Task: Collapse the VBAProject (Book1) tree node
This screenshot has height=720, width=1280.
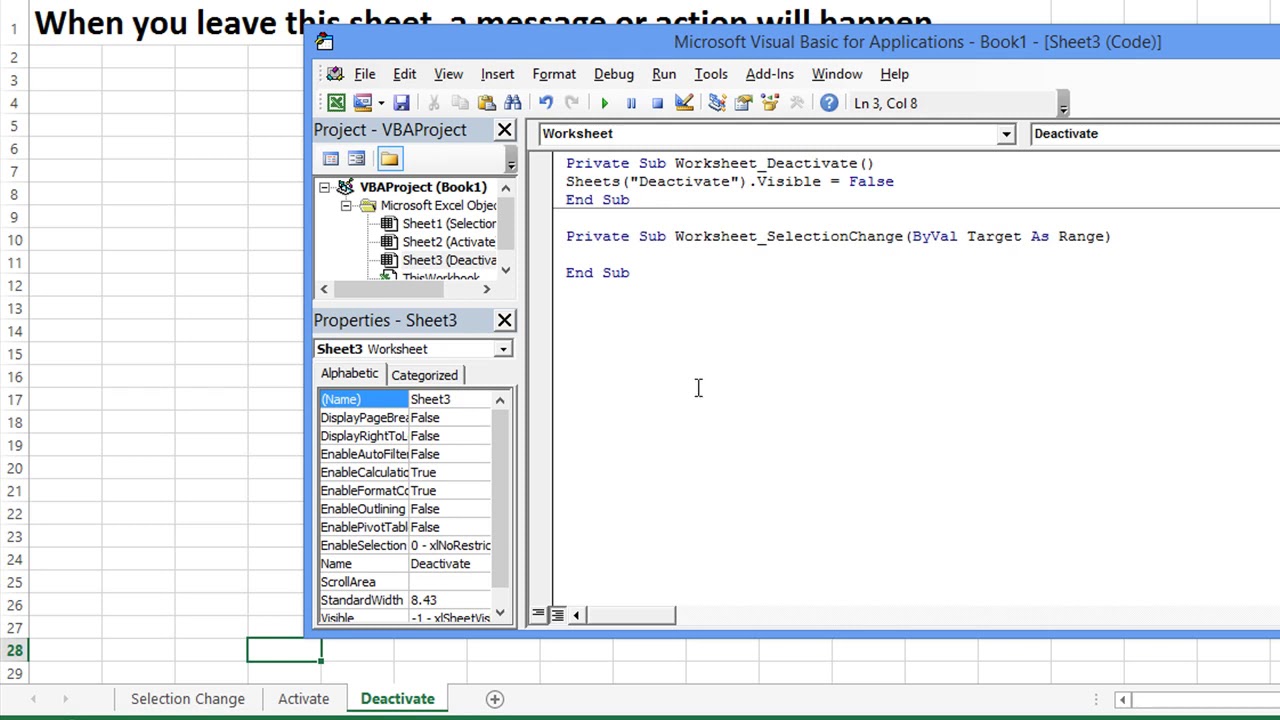Action: tap(324, 187)
